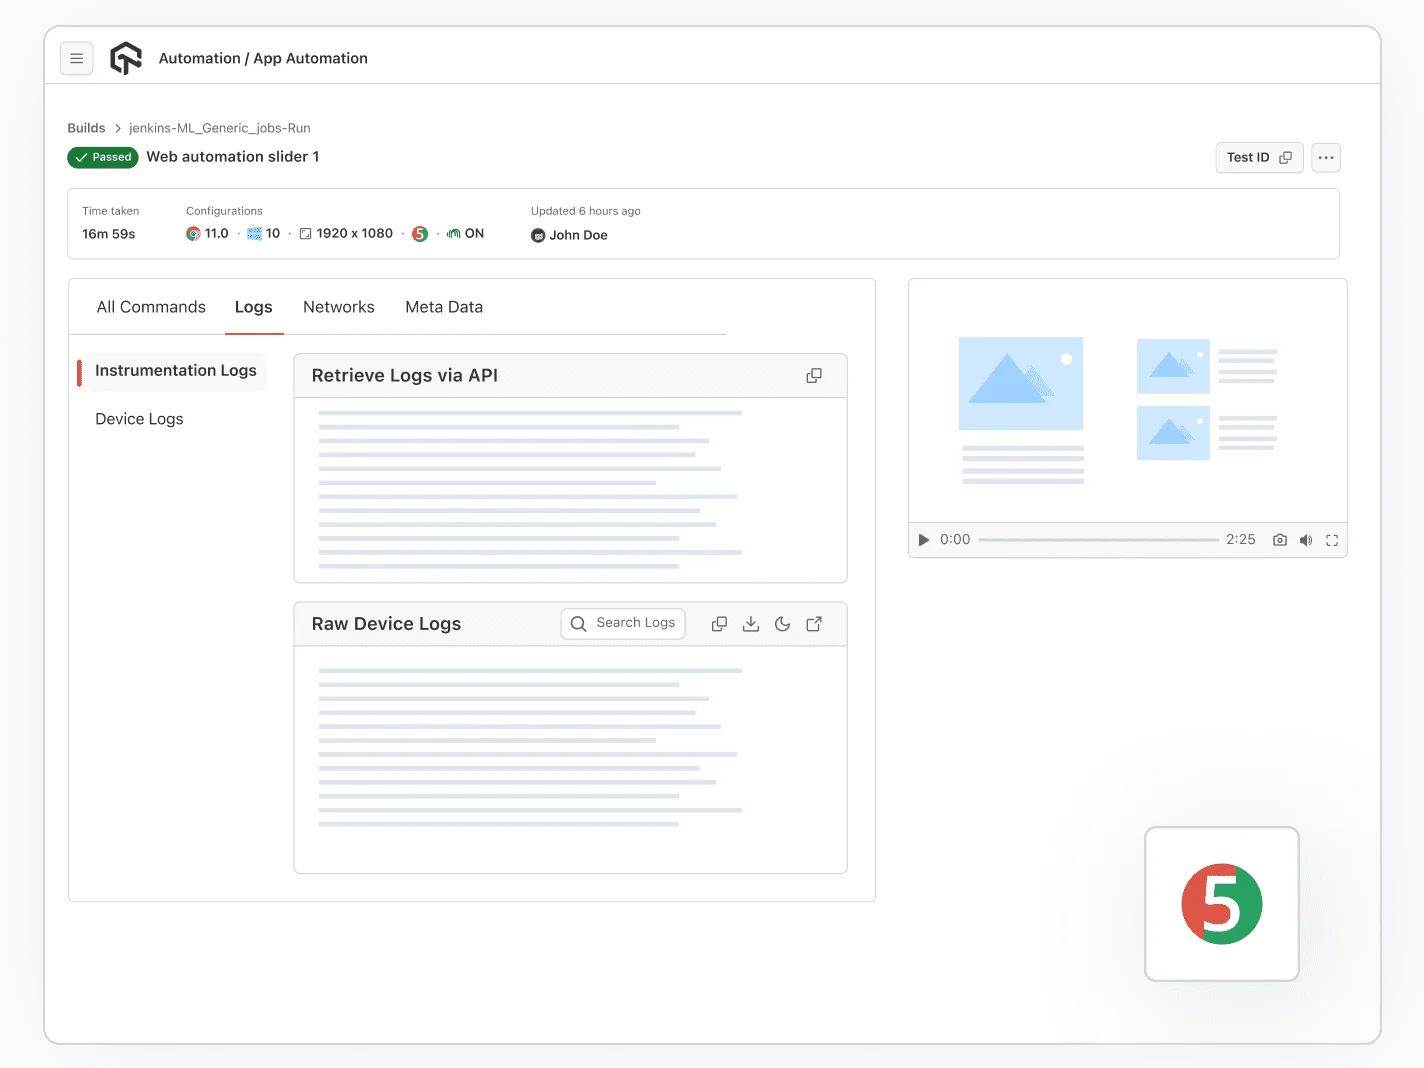This screenshot has height=1068, width=1424.
Task: Click the Web automation slider 1 title
Action: tap(233, 157)
